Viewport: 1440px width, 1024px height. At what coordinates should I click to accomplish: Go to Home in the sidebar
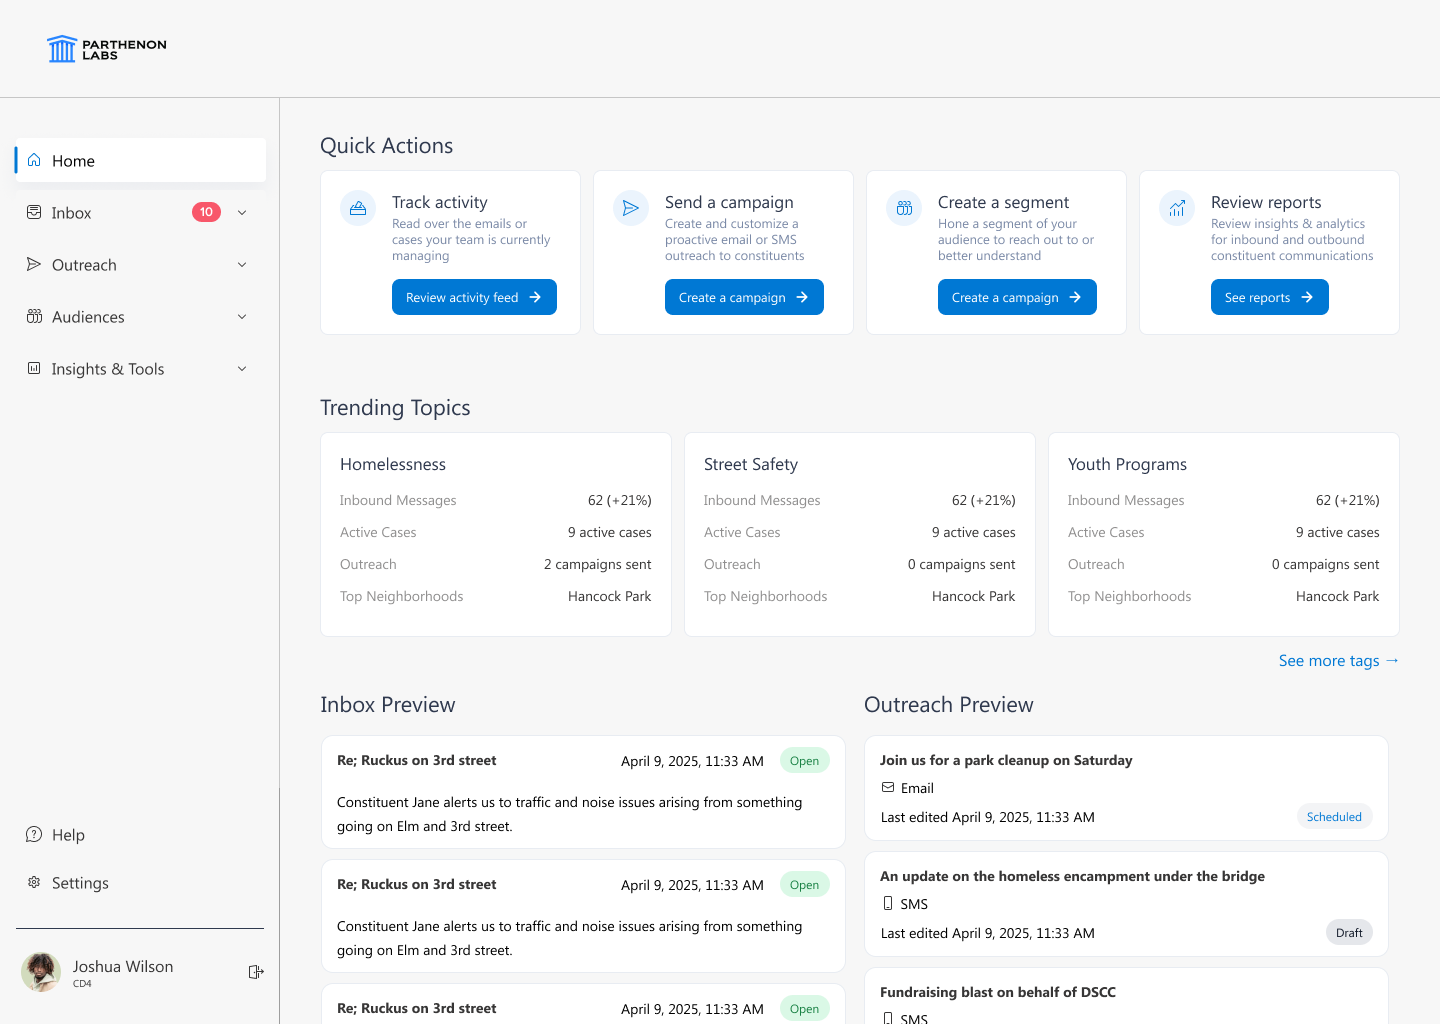[x=141, y=160]
